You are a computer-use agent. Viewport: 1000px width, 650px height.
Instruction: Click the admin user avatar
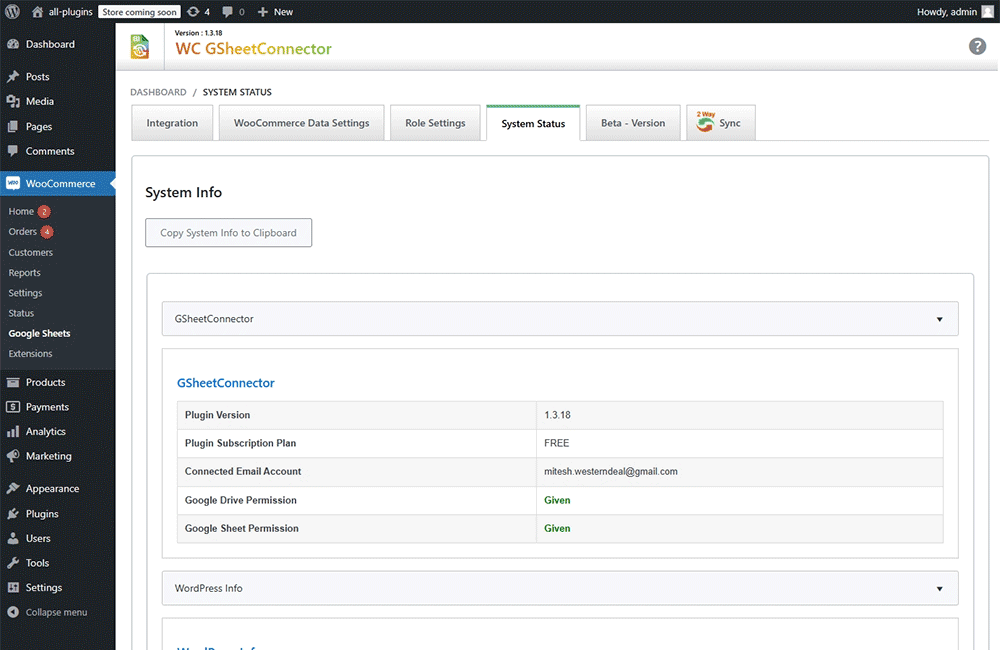[987, 11]
